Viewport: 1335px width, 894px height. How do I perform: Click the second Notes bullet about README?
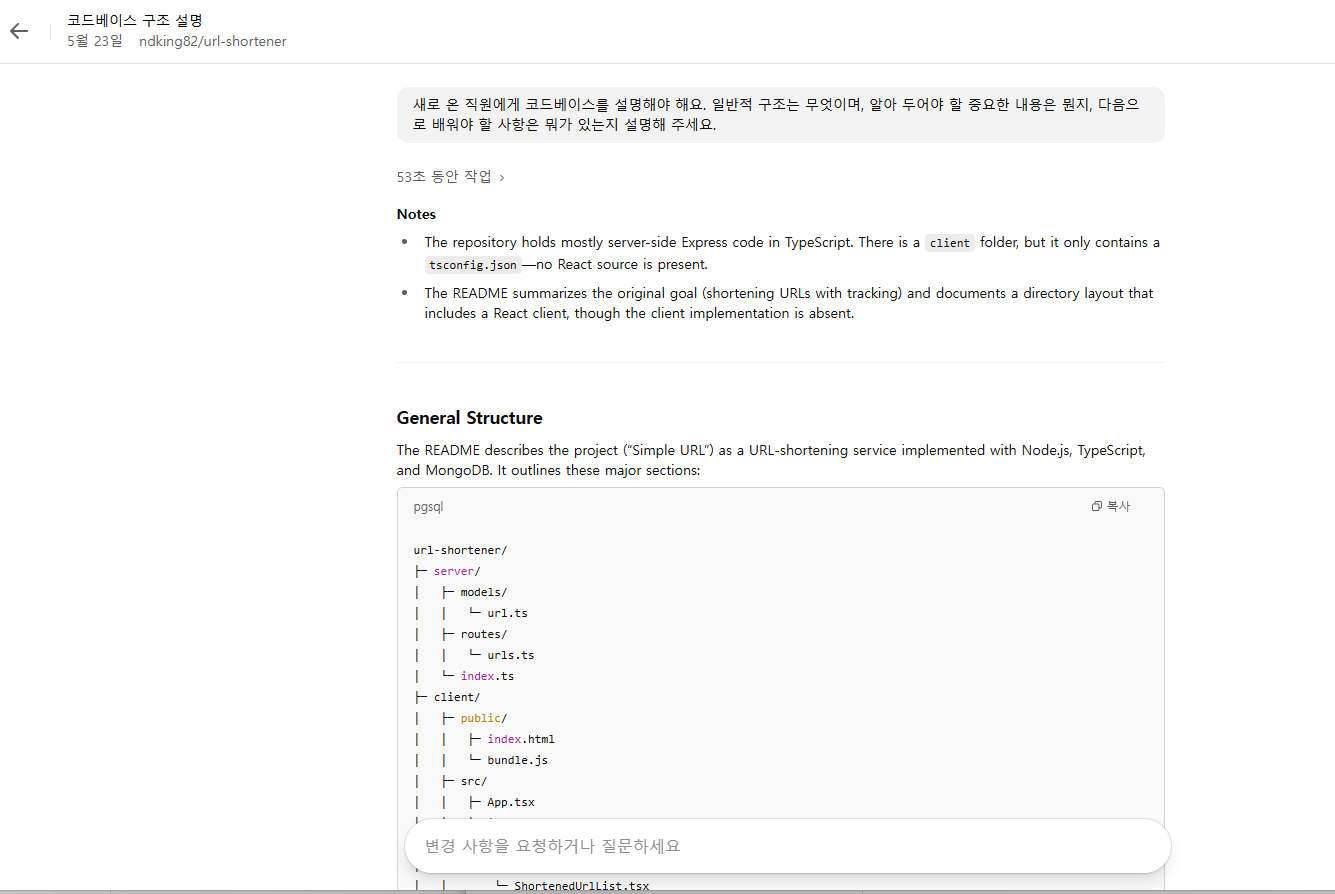(x=789, y=303)
